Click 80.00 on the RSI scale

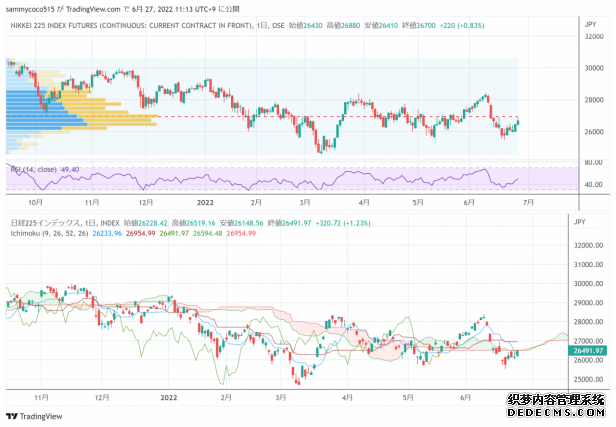594,162
